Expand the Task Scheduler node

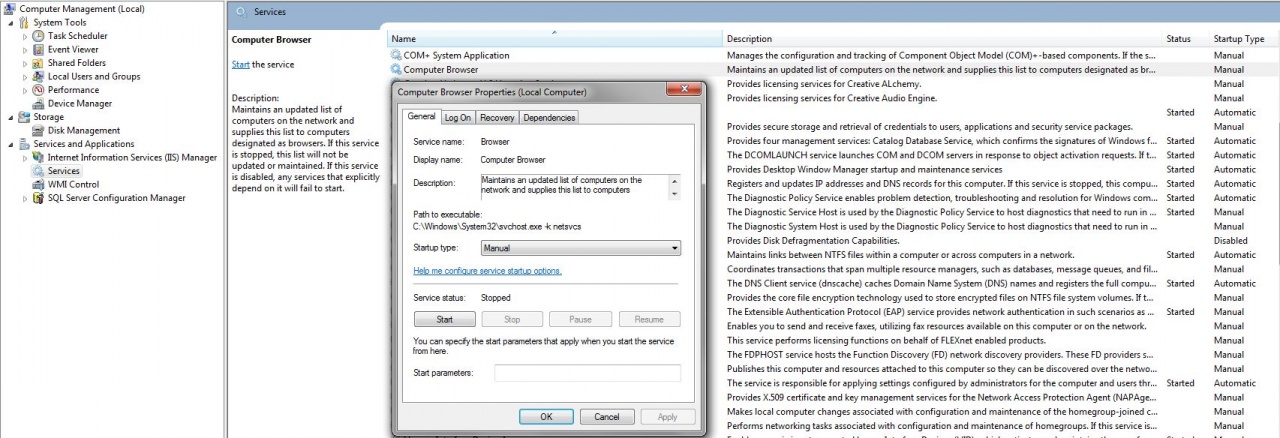point(25,36)
